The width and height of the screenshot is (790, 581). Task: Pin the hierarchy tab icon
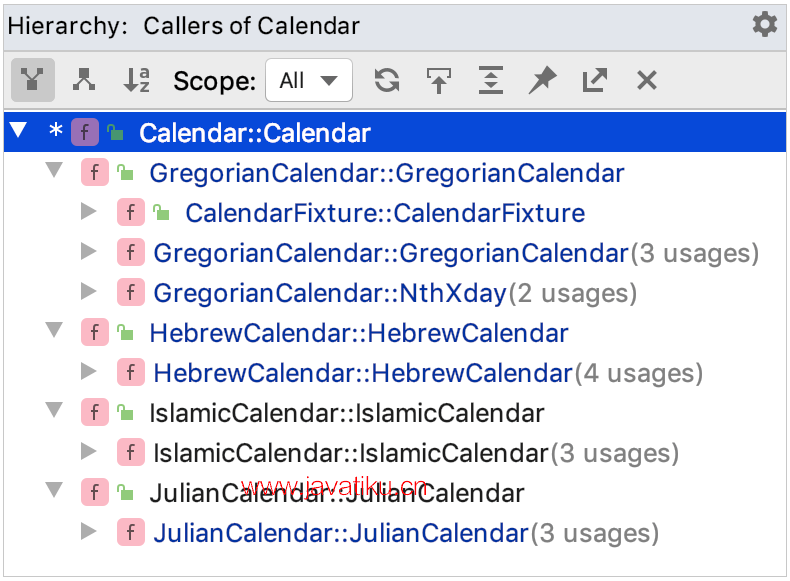[x=542, y=80]
